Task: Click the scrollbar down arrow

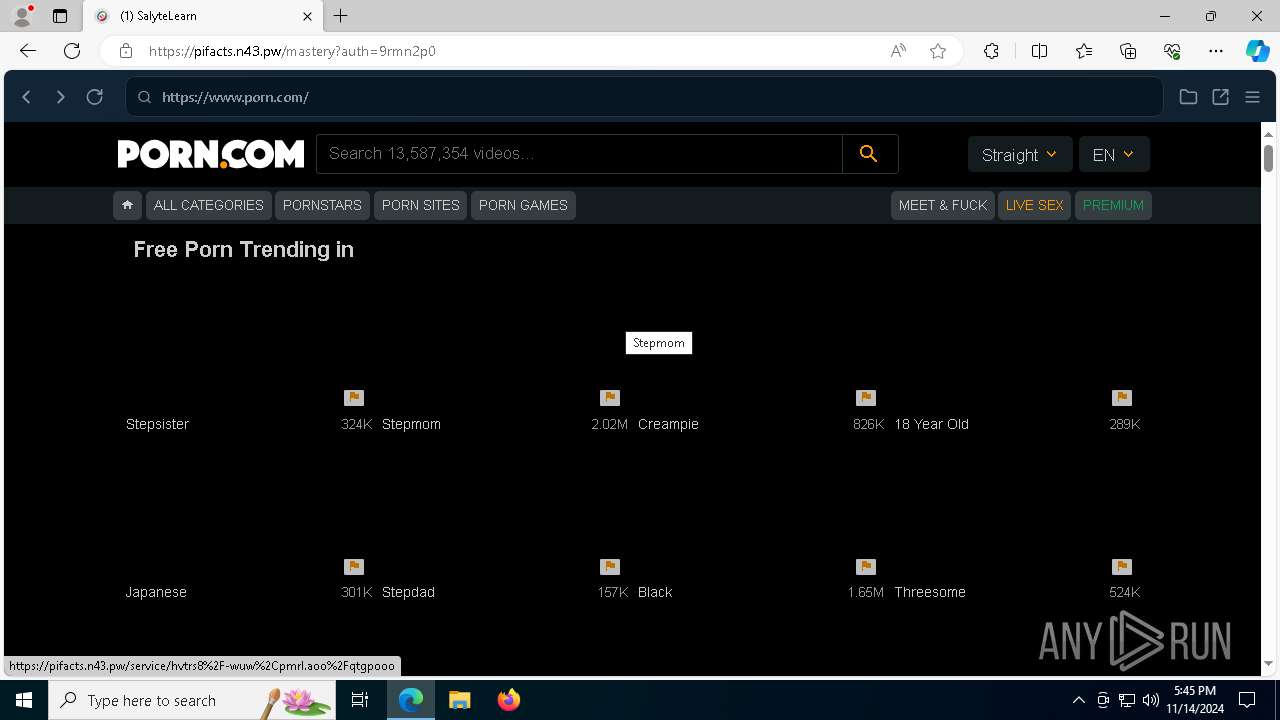Action: [x=1268, y=663]
